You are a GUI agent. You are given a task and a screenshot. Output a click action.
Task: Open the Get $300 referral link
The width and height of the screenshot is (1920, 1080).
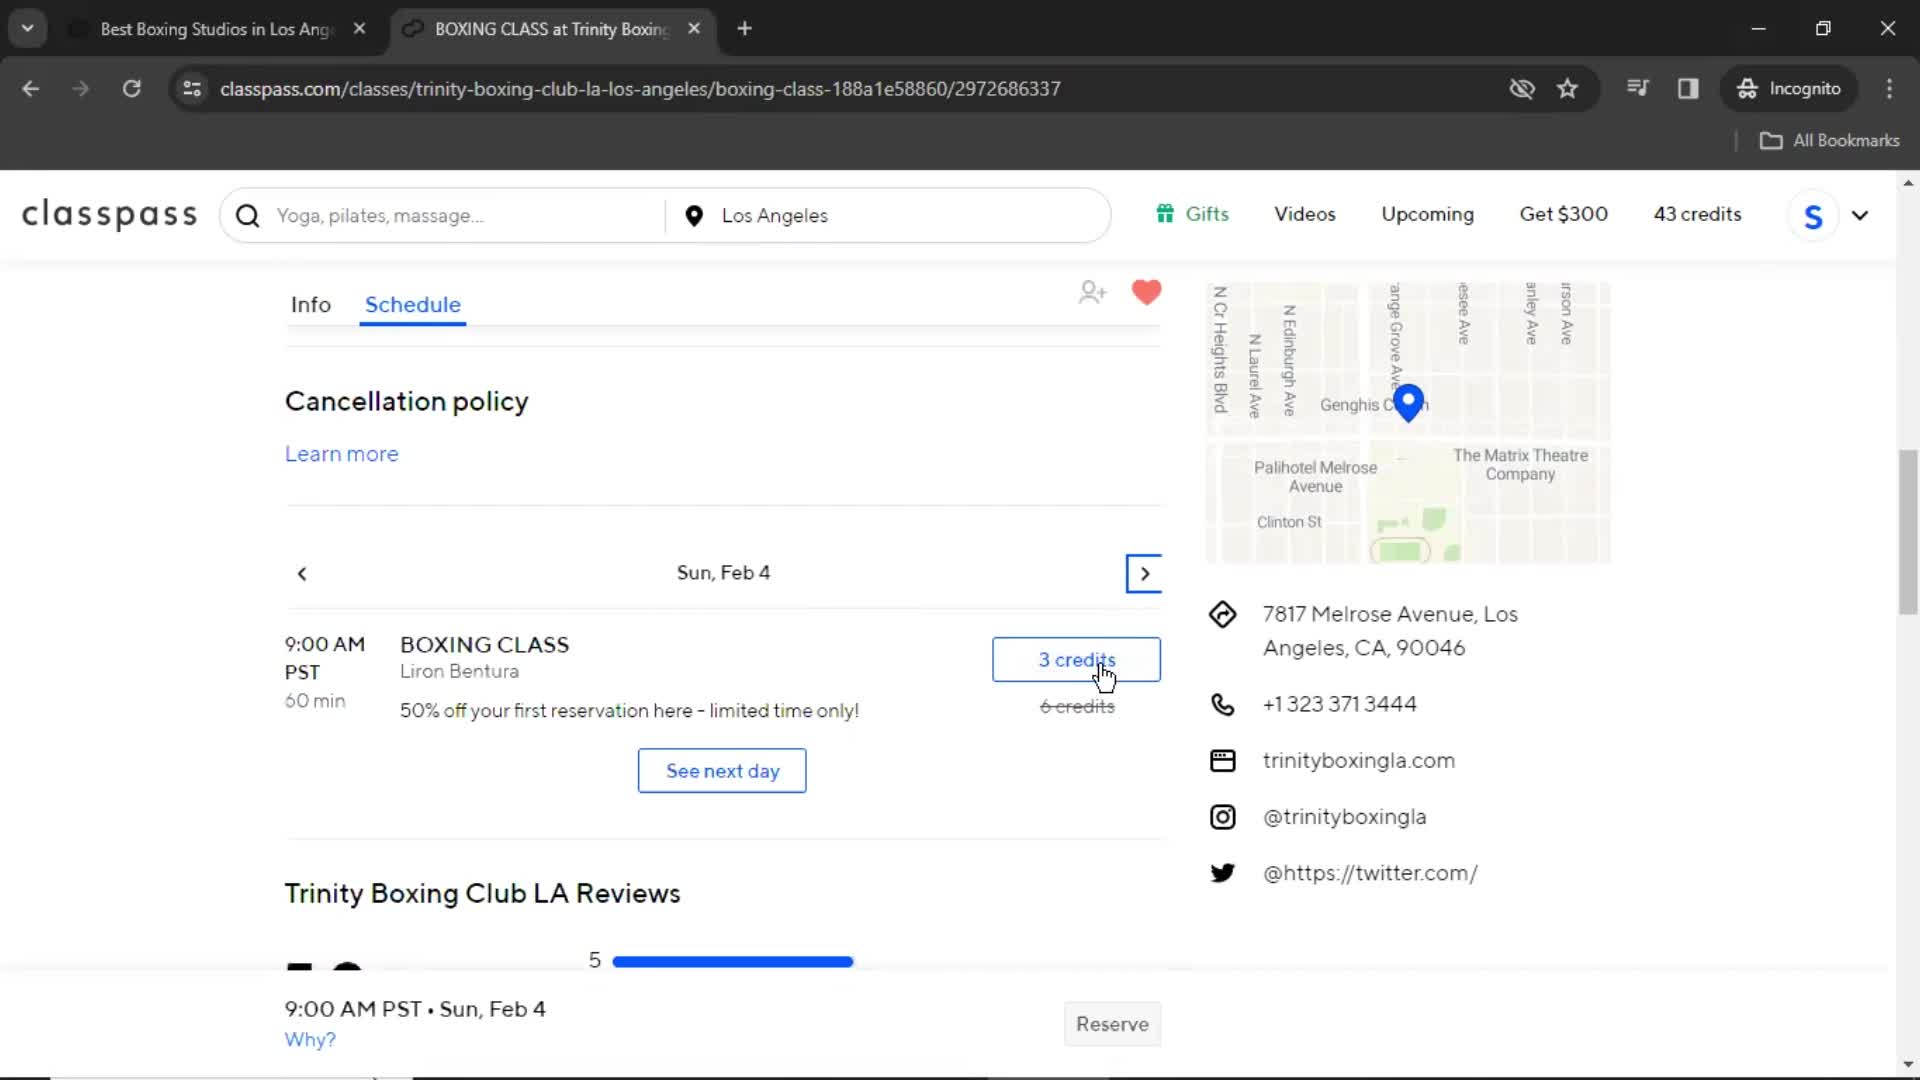click(1563, 214)
